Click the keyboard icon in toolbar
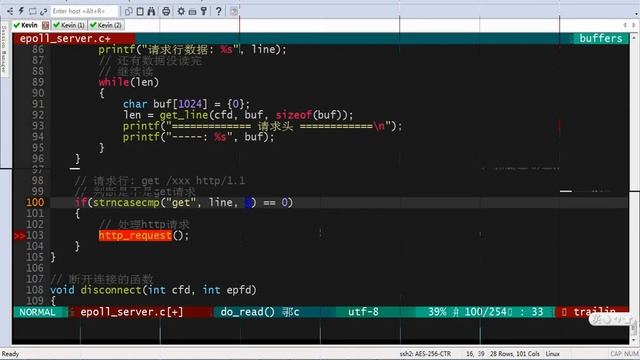 (x=192, y=11)
